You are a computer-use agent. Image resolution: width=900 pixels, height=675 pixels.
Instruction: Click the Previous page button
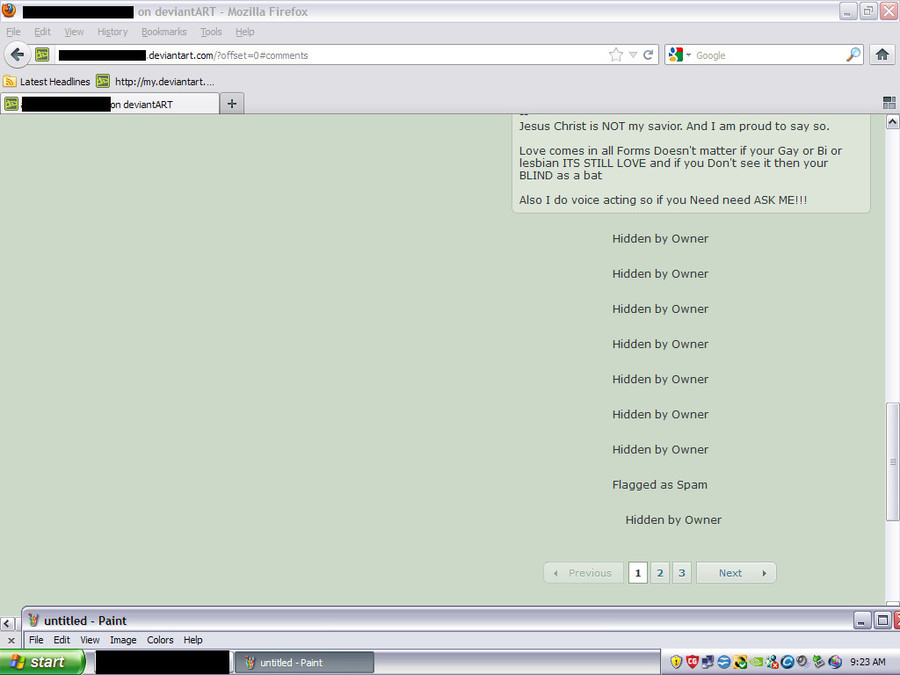[583, 573]
